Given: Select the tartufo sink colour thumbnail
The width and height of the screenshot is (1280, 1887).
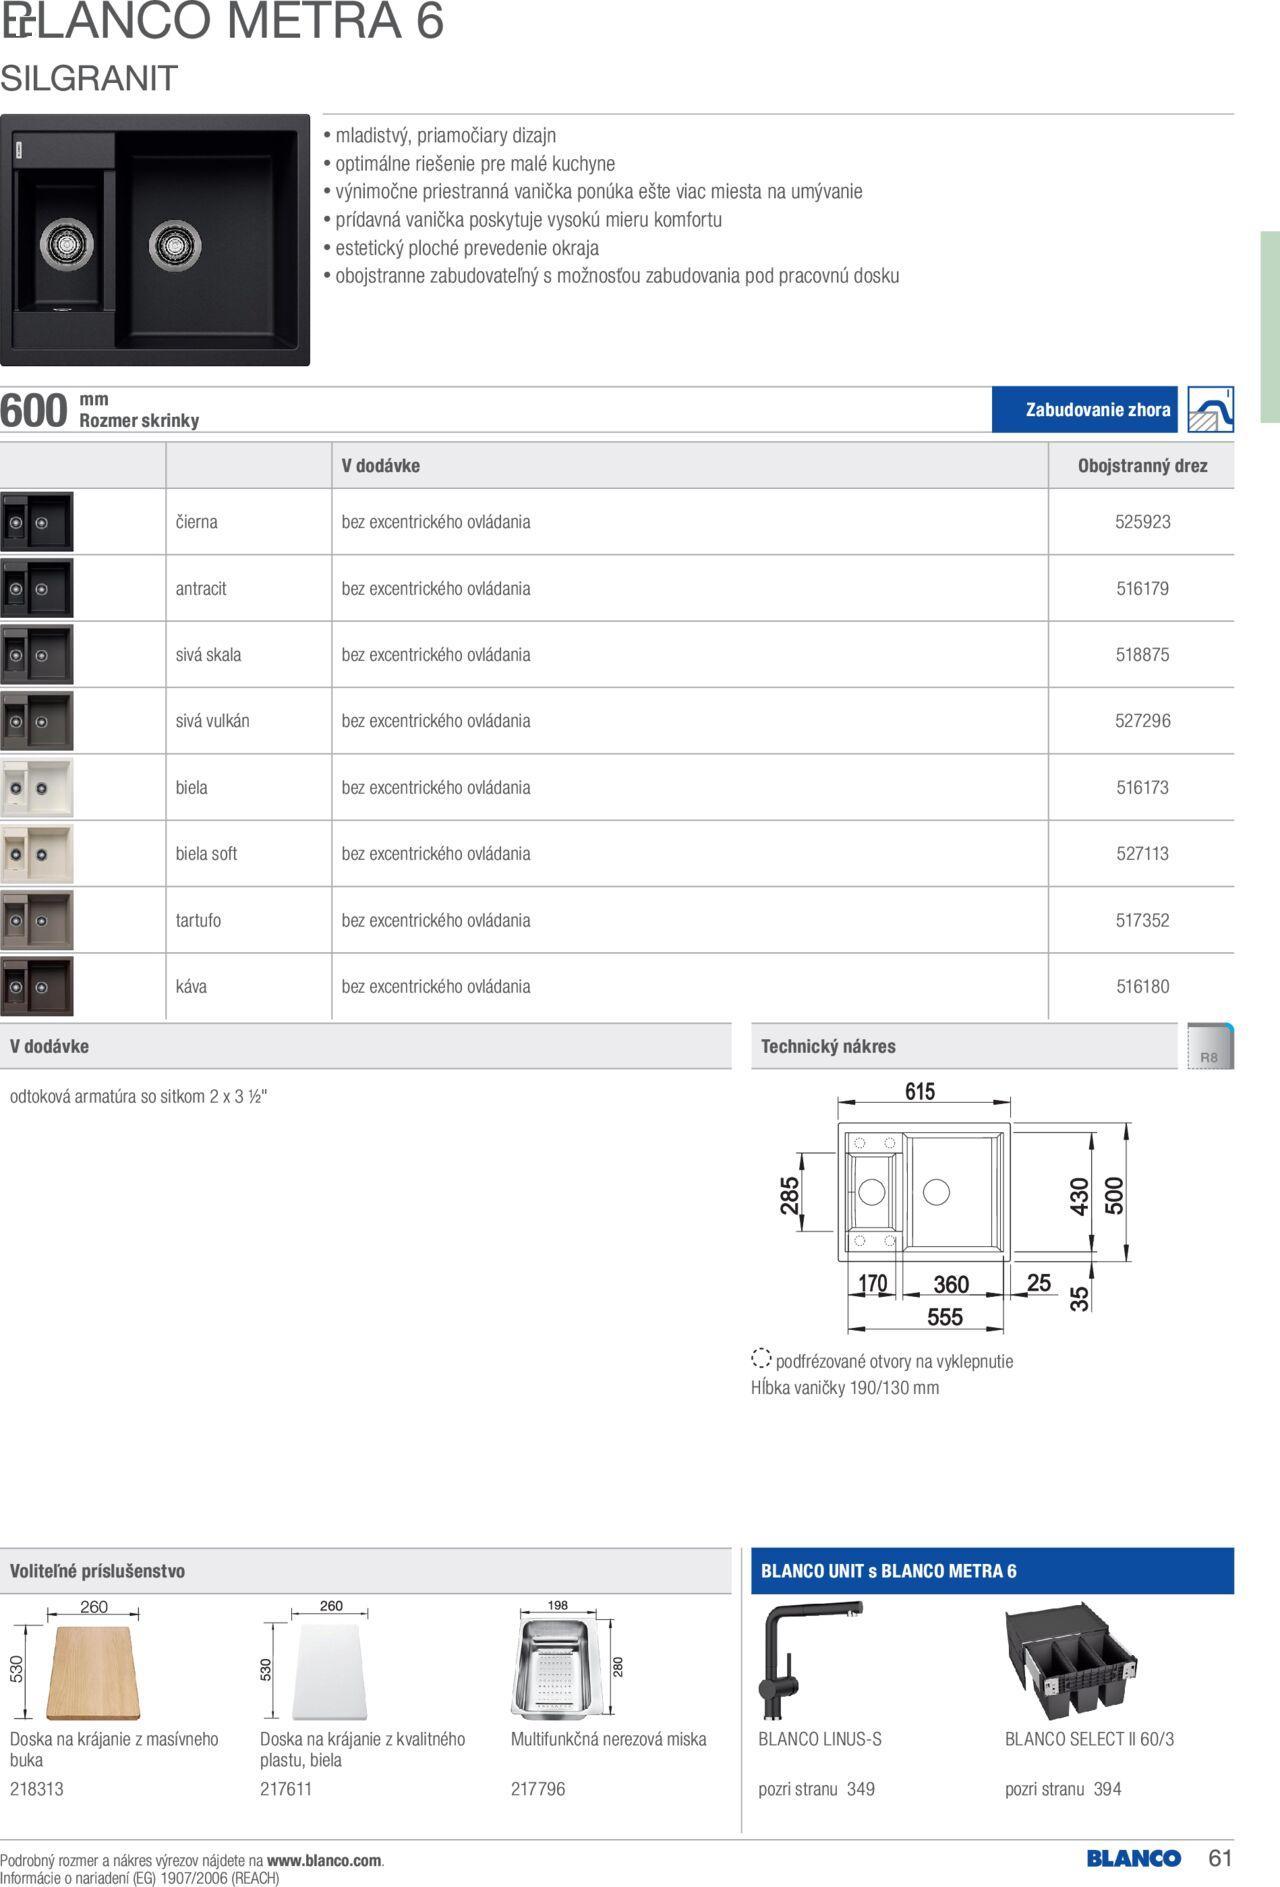Looking at the screenshot, I should [x=37, y=920].
